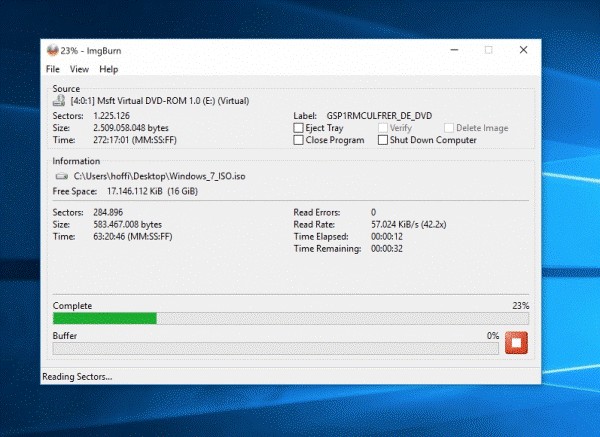Click read sectors value 284.896
The width and height of the screenshot is (600, 437).
pyautogui.click(x=108, y=212)
